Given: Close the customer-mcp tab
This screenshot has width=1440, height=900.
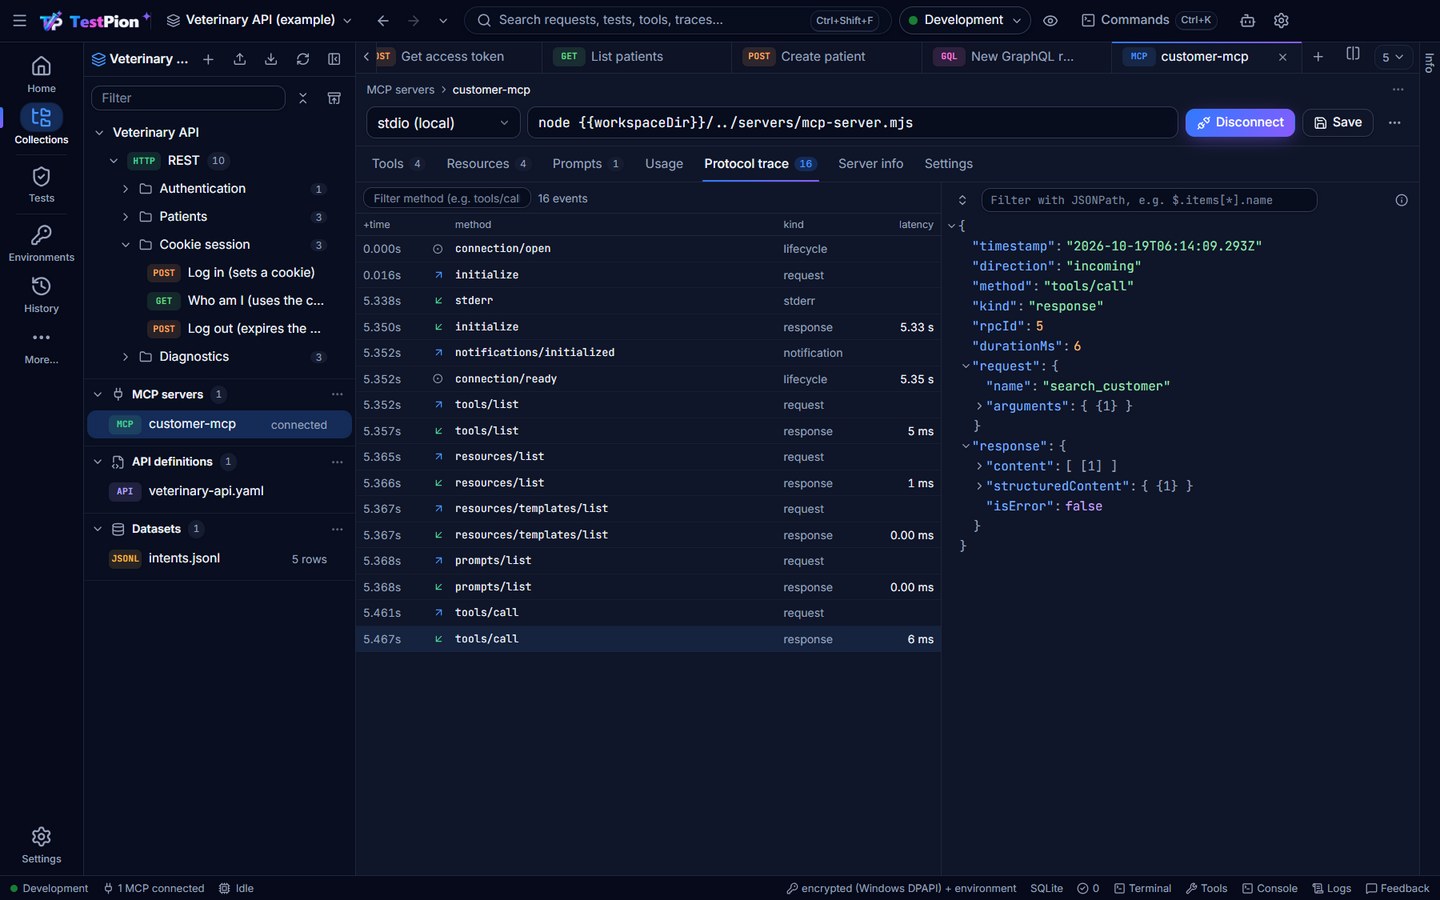Looking at the screenshot, I should tap(1283, 57).
